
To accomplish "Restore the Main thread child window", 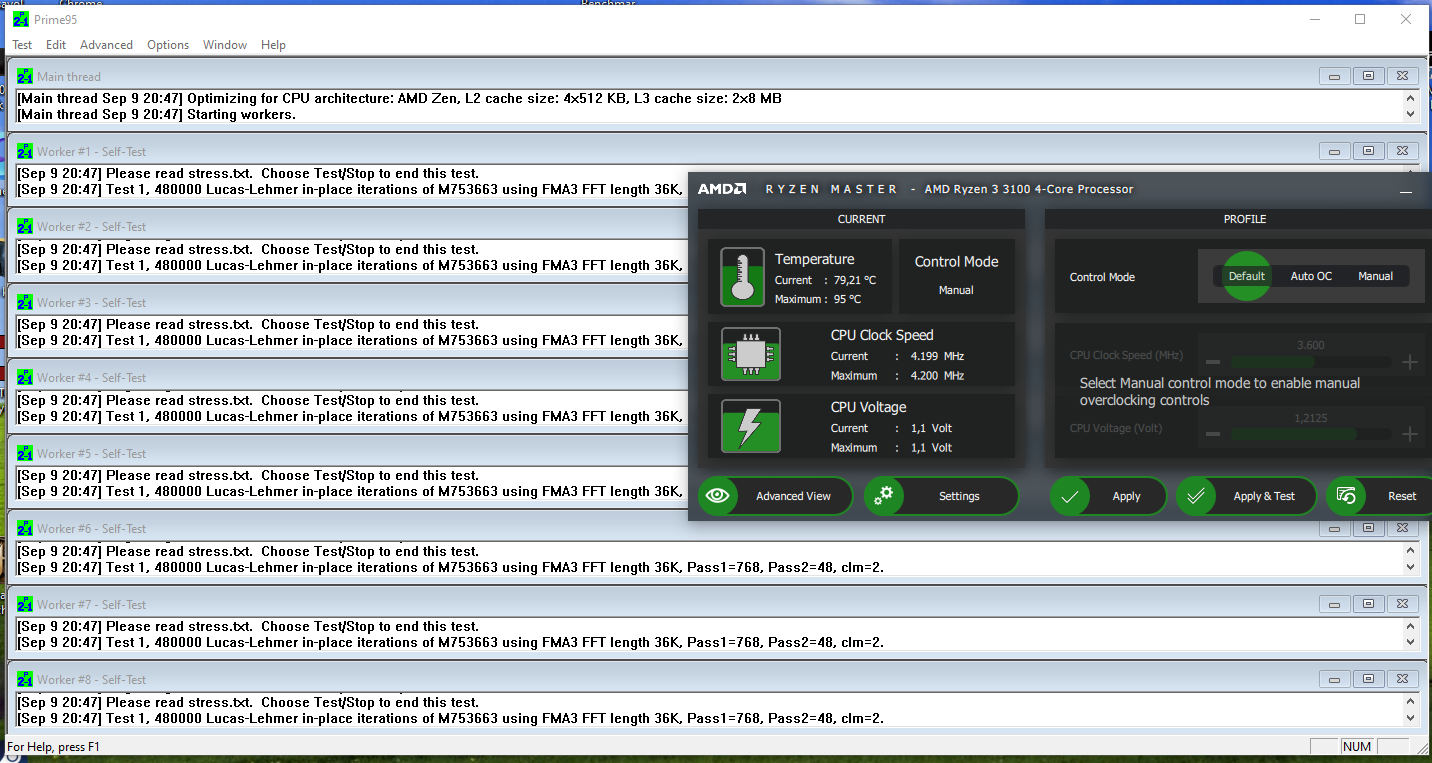I will pos(1368,76).
